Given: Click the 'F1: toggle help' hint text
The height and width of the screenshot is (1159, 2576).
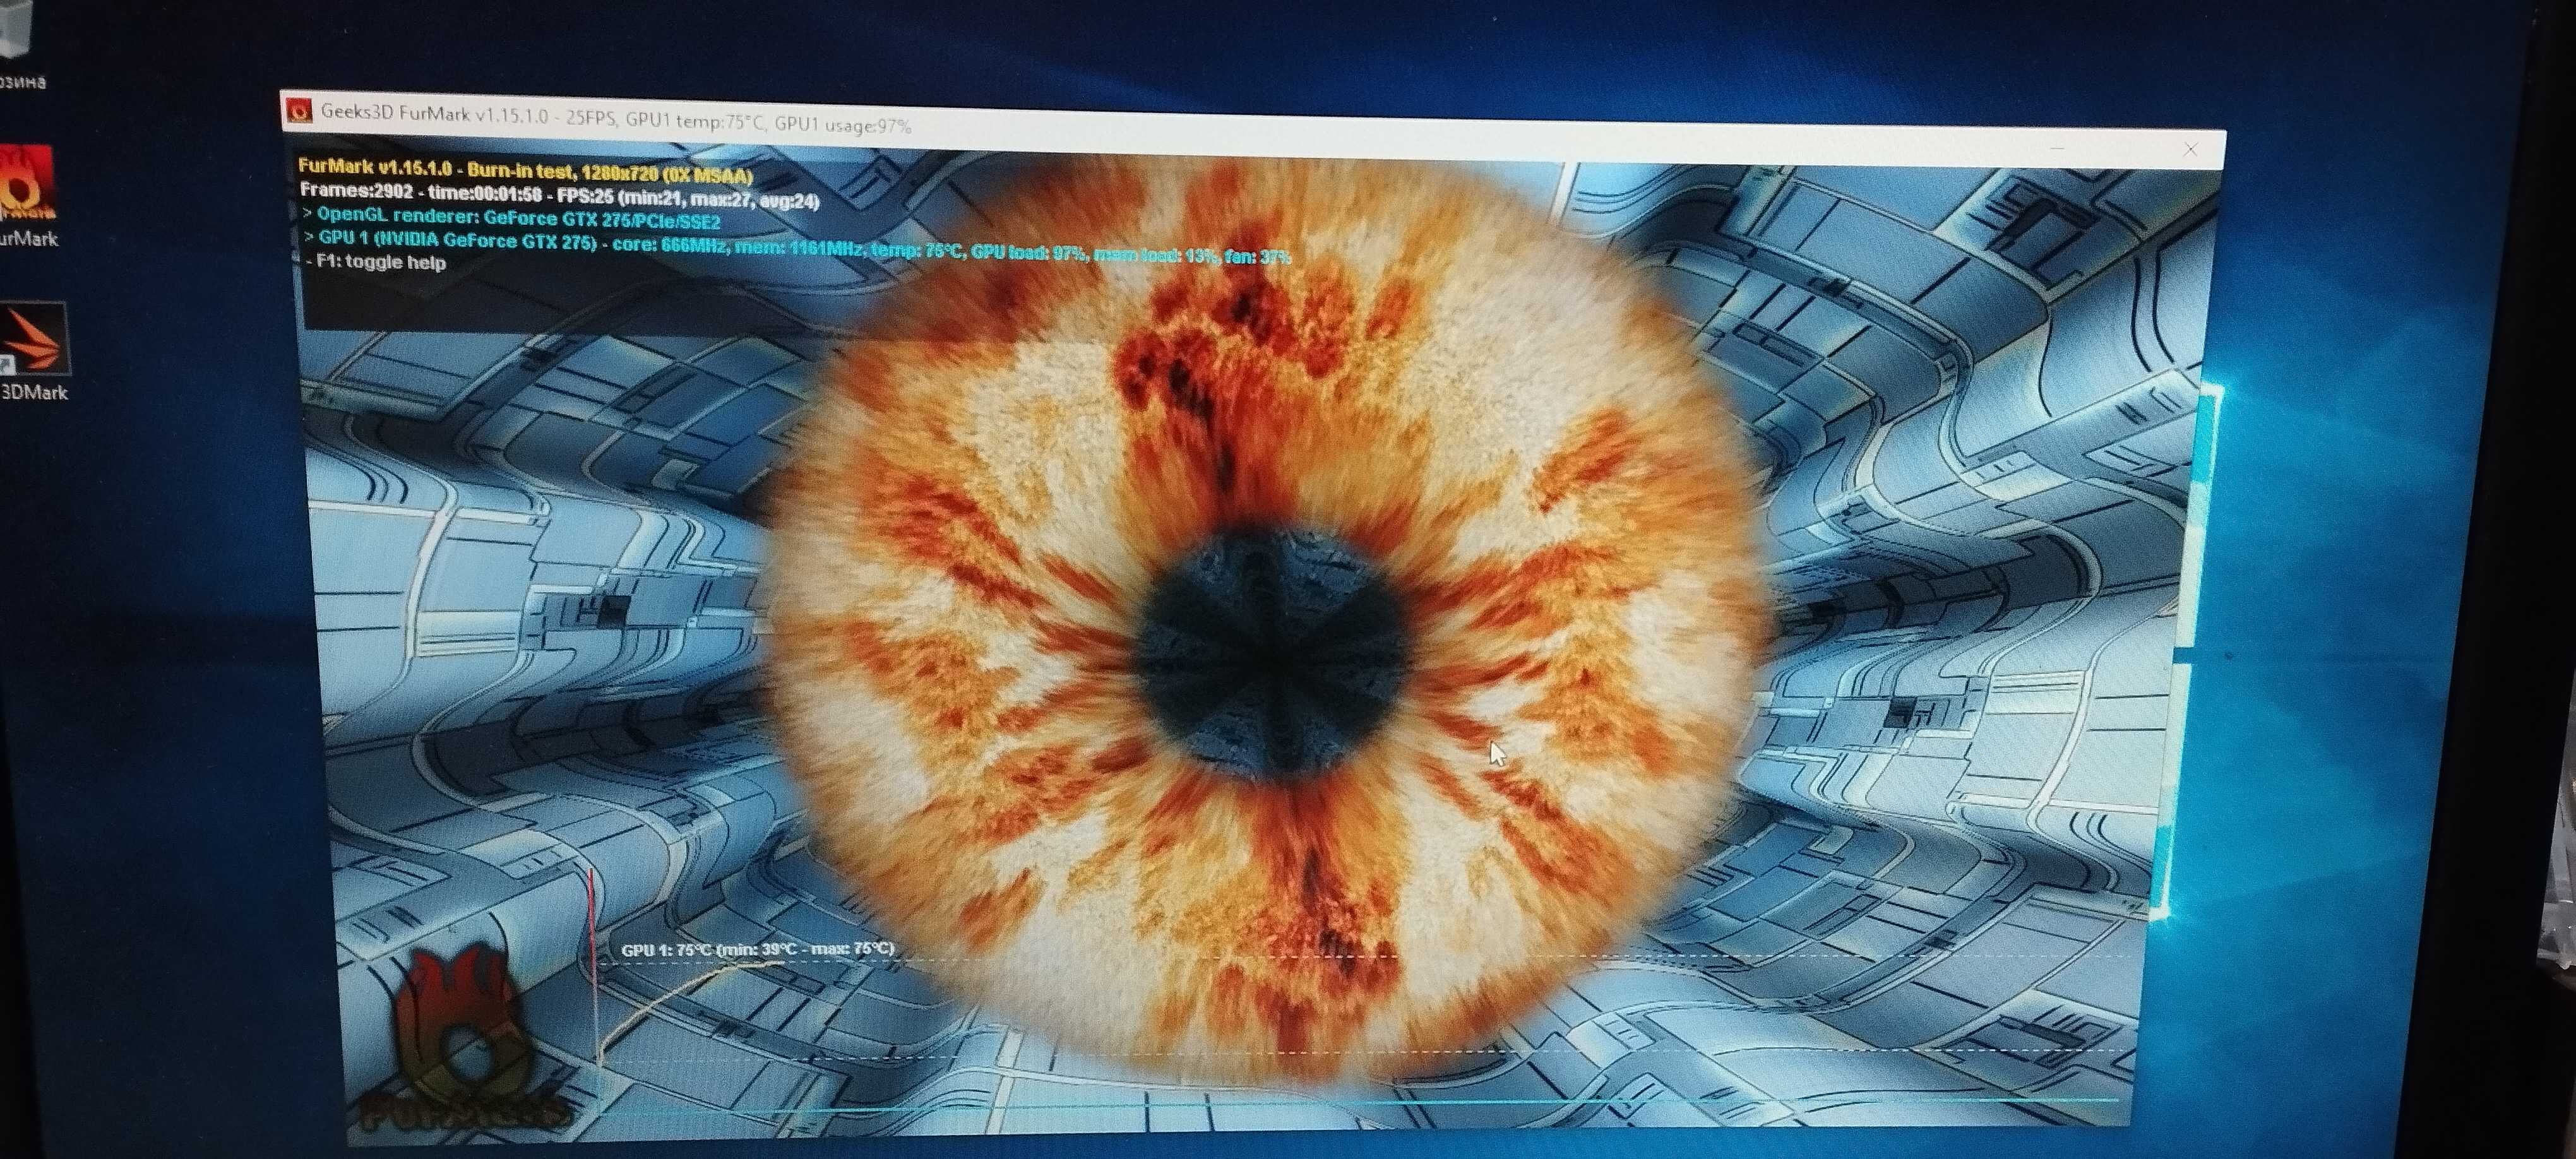Looking at the screenshot, I should (376, 262).
